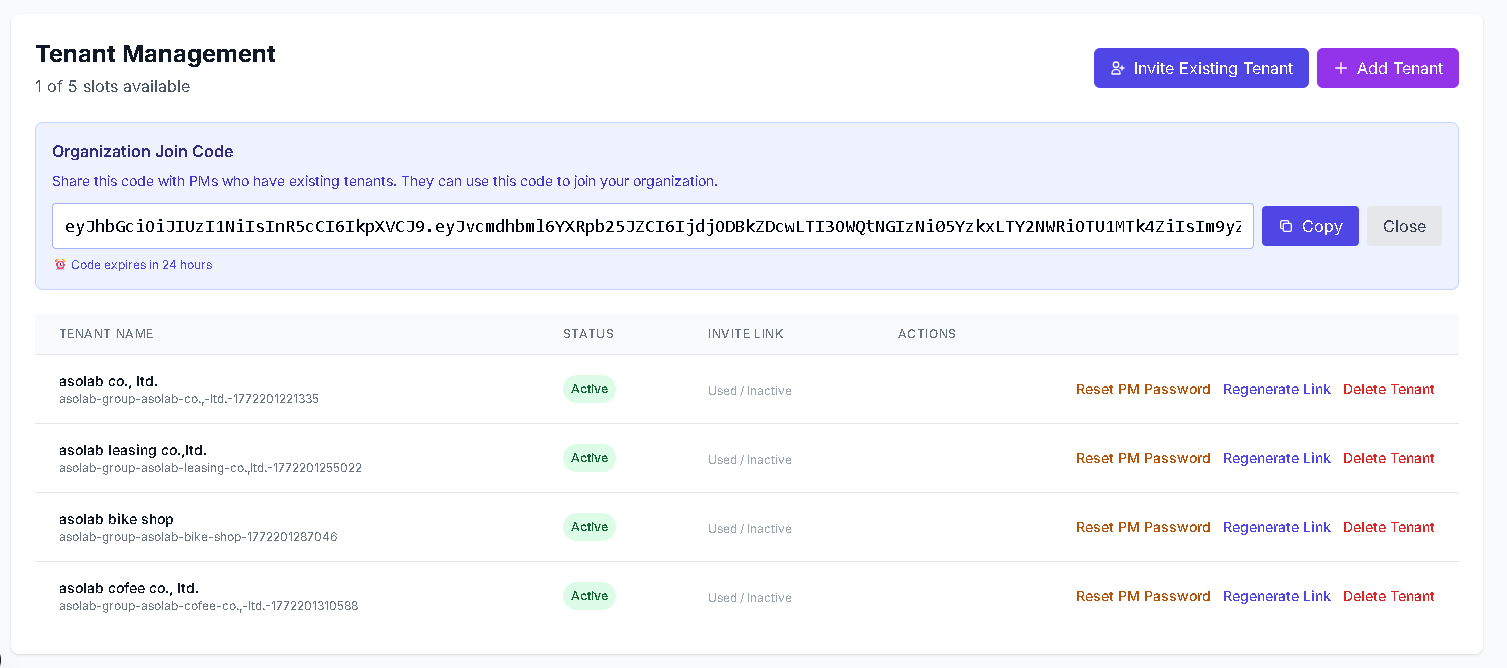
Task: Click the plus icon in Add Tenant
Action: tap(1341, 68)
